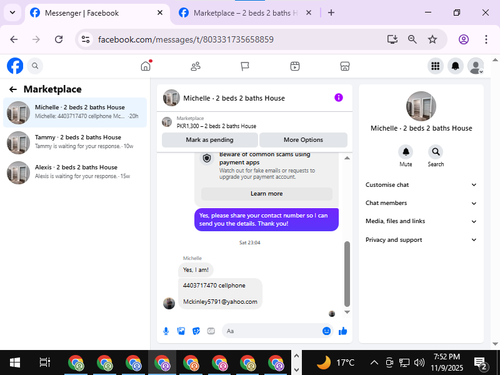
Task: Open the Windows notification center icon
Action: (480, 363)
